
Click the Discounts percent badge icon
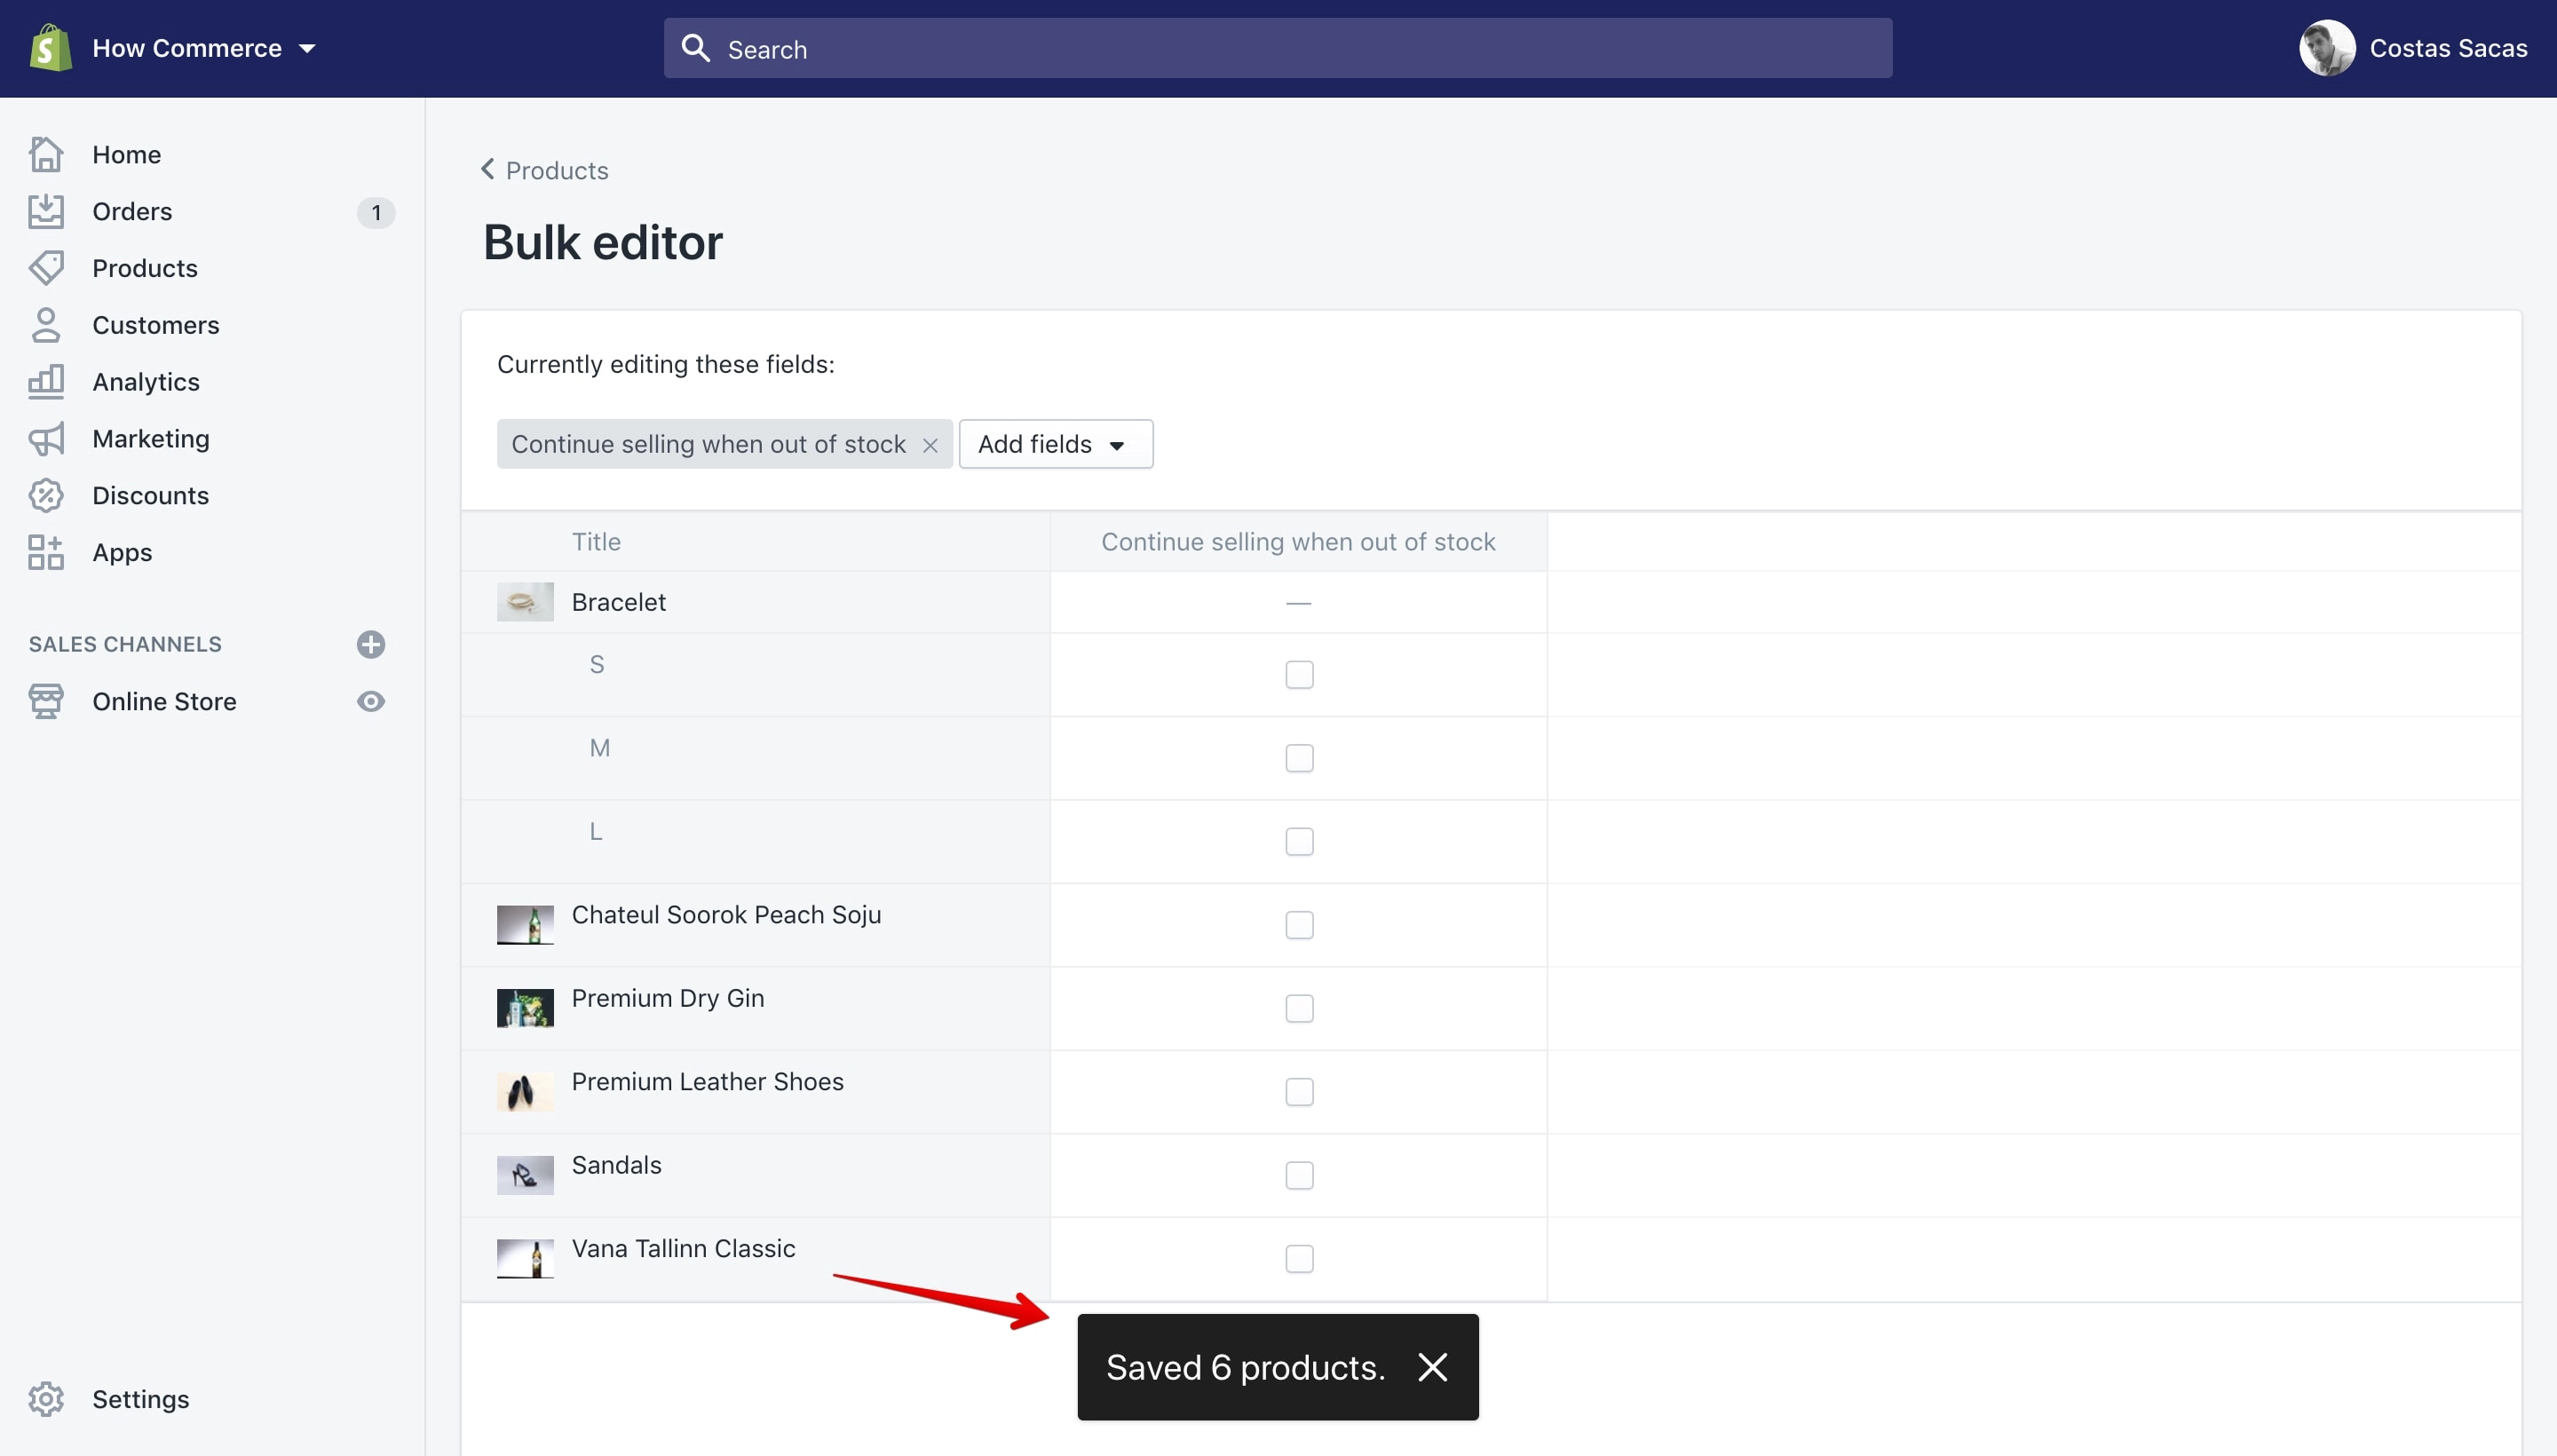[46, 496]
